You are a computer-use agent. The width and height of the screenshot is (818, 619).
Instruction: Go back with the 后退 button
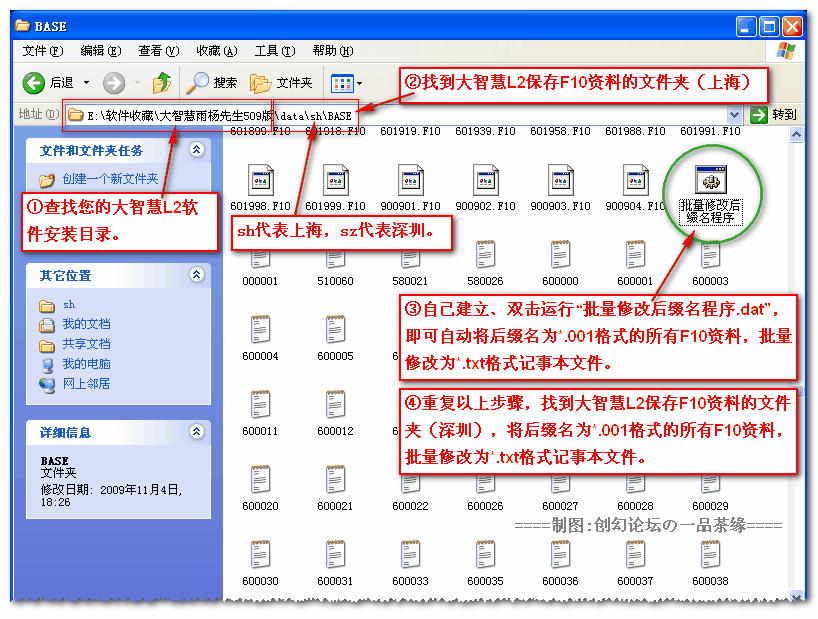(48, 82)
